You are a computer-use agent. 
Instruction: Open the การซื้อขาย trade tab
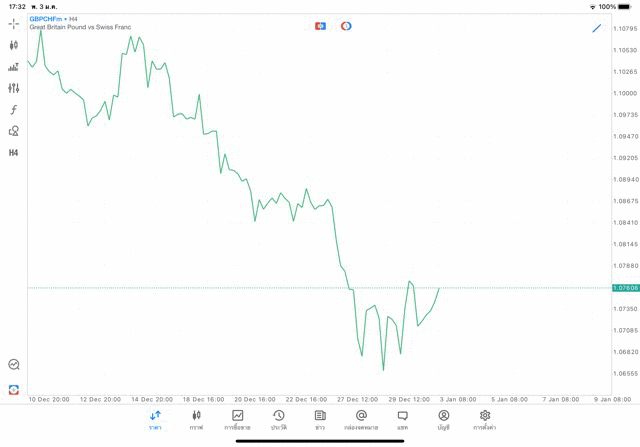238,420
